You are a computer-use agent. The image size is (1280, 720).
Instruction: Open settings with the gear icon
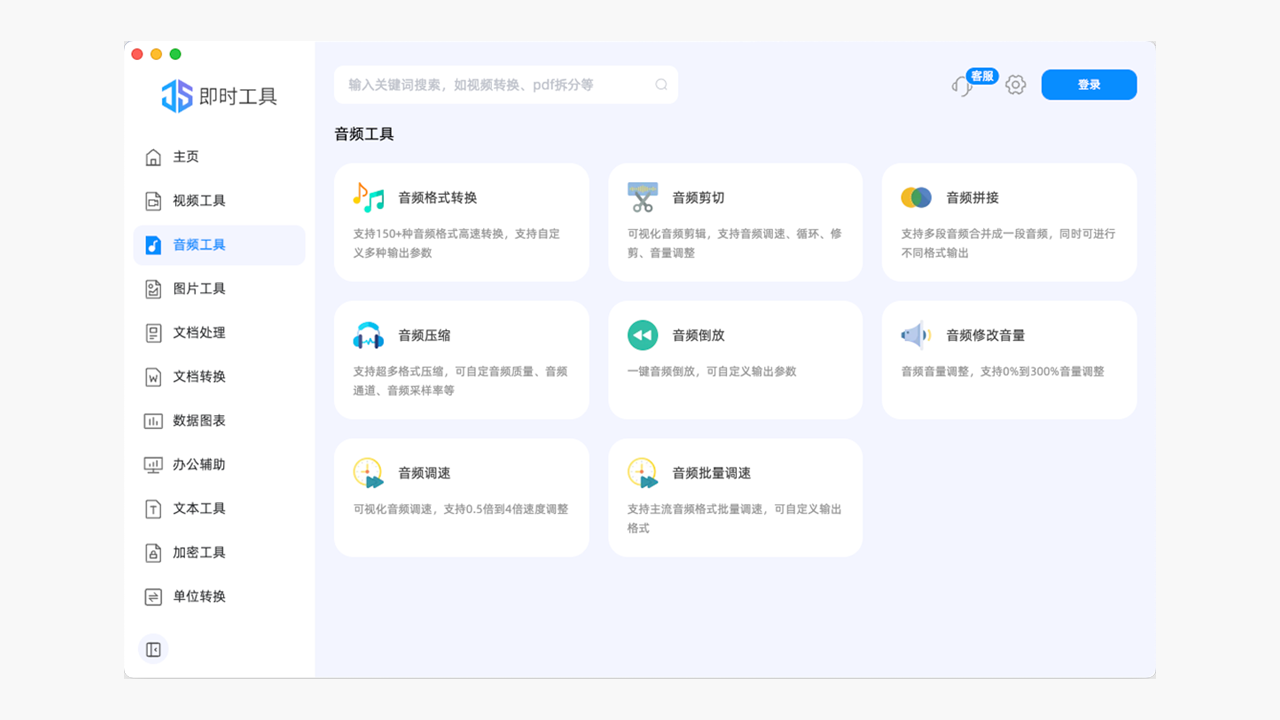pos(1015,85)
